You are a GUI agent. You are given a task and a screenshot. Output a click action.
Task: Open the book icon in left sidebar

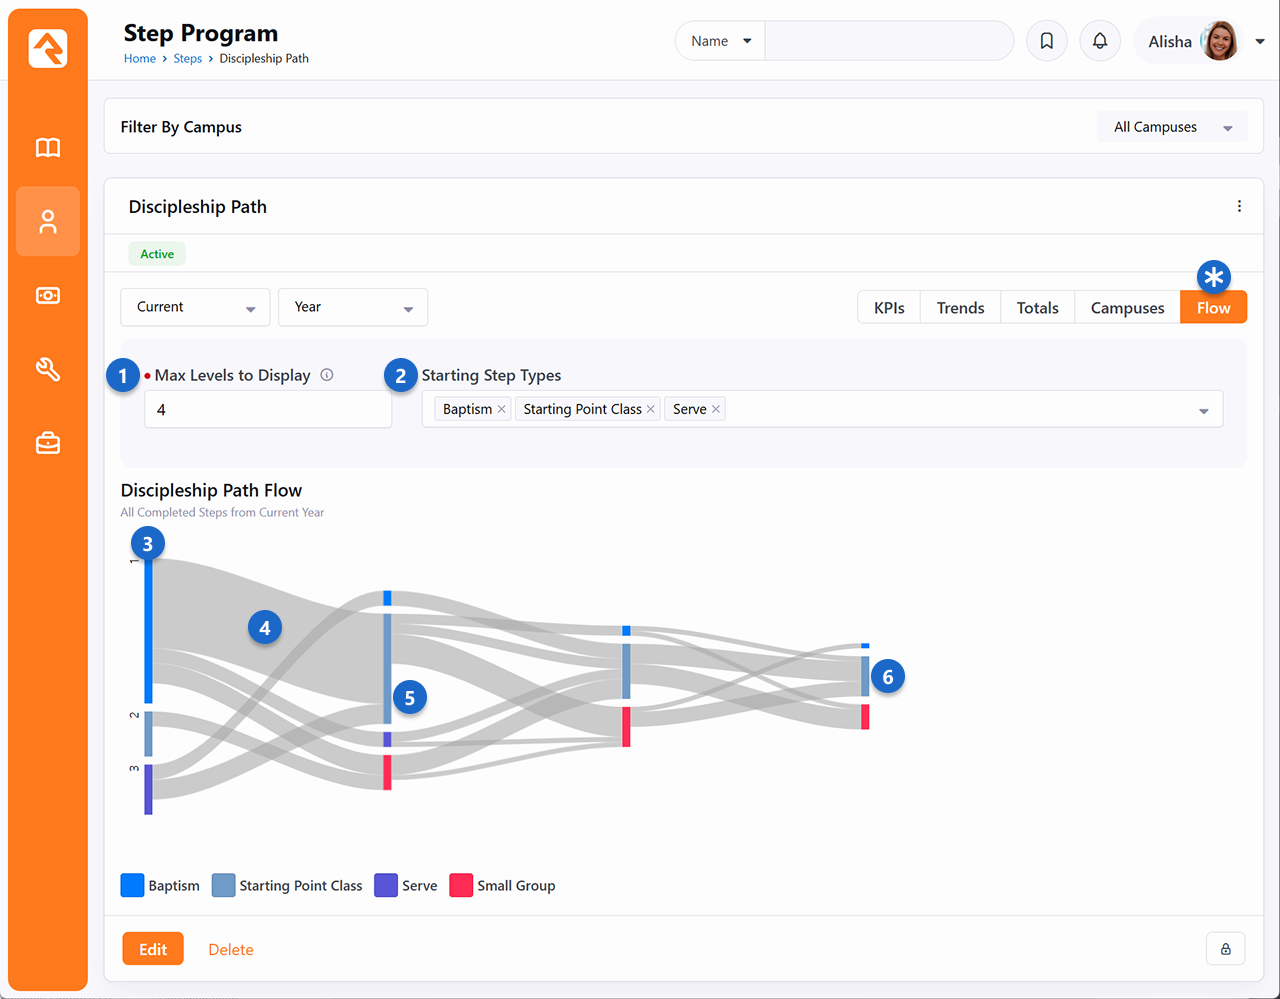coord(48,148)
